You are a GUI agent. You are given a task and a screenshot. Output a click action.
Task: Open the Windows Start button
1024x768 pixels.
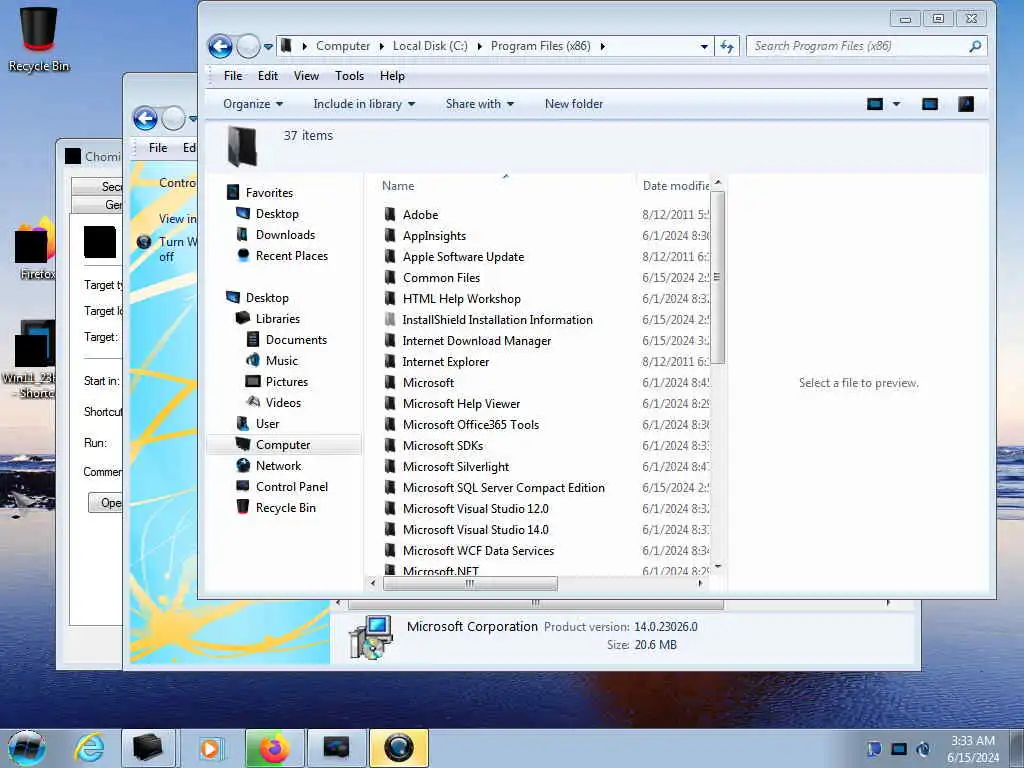(x=27, y=748)
